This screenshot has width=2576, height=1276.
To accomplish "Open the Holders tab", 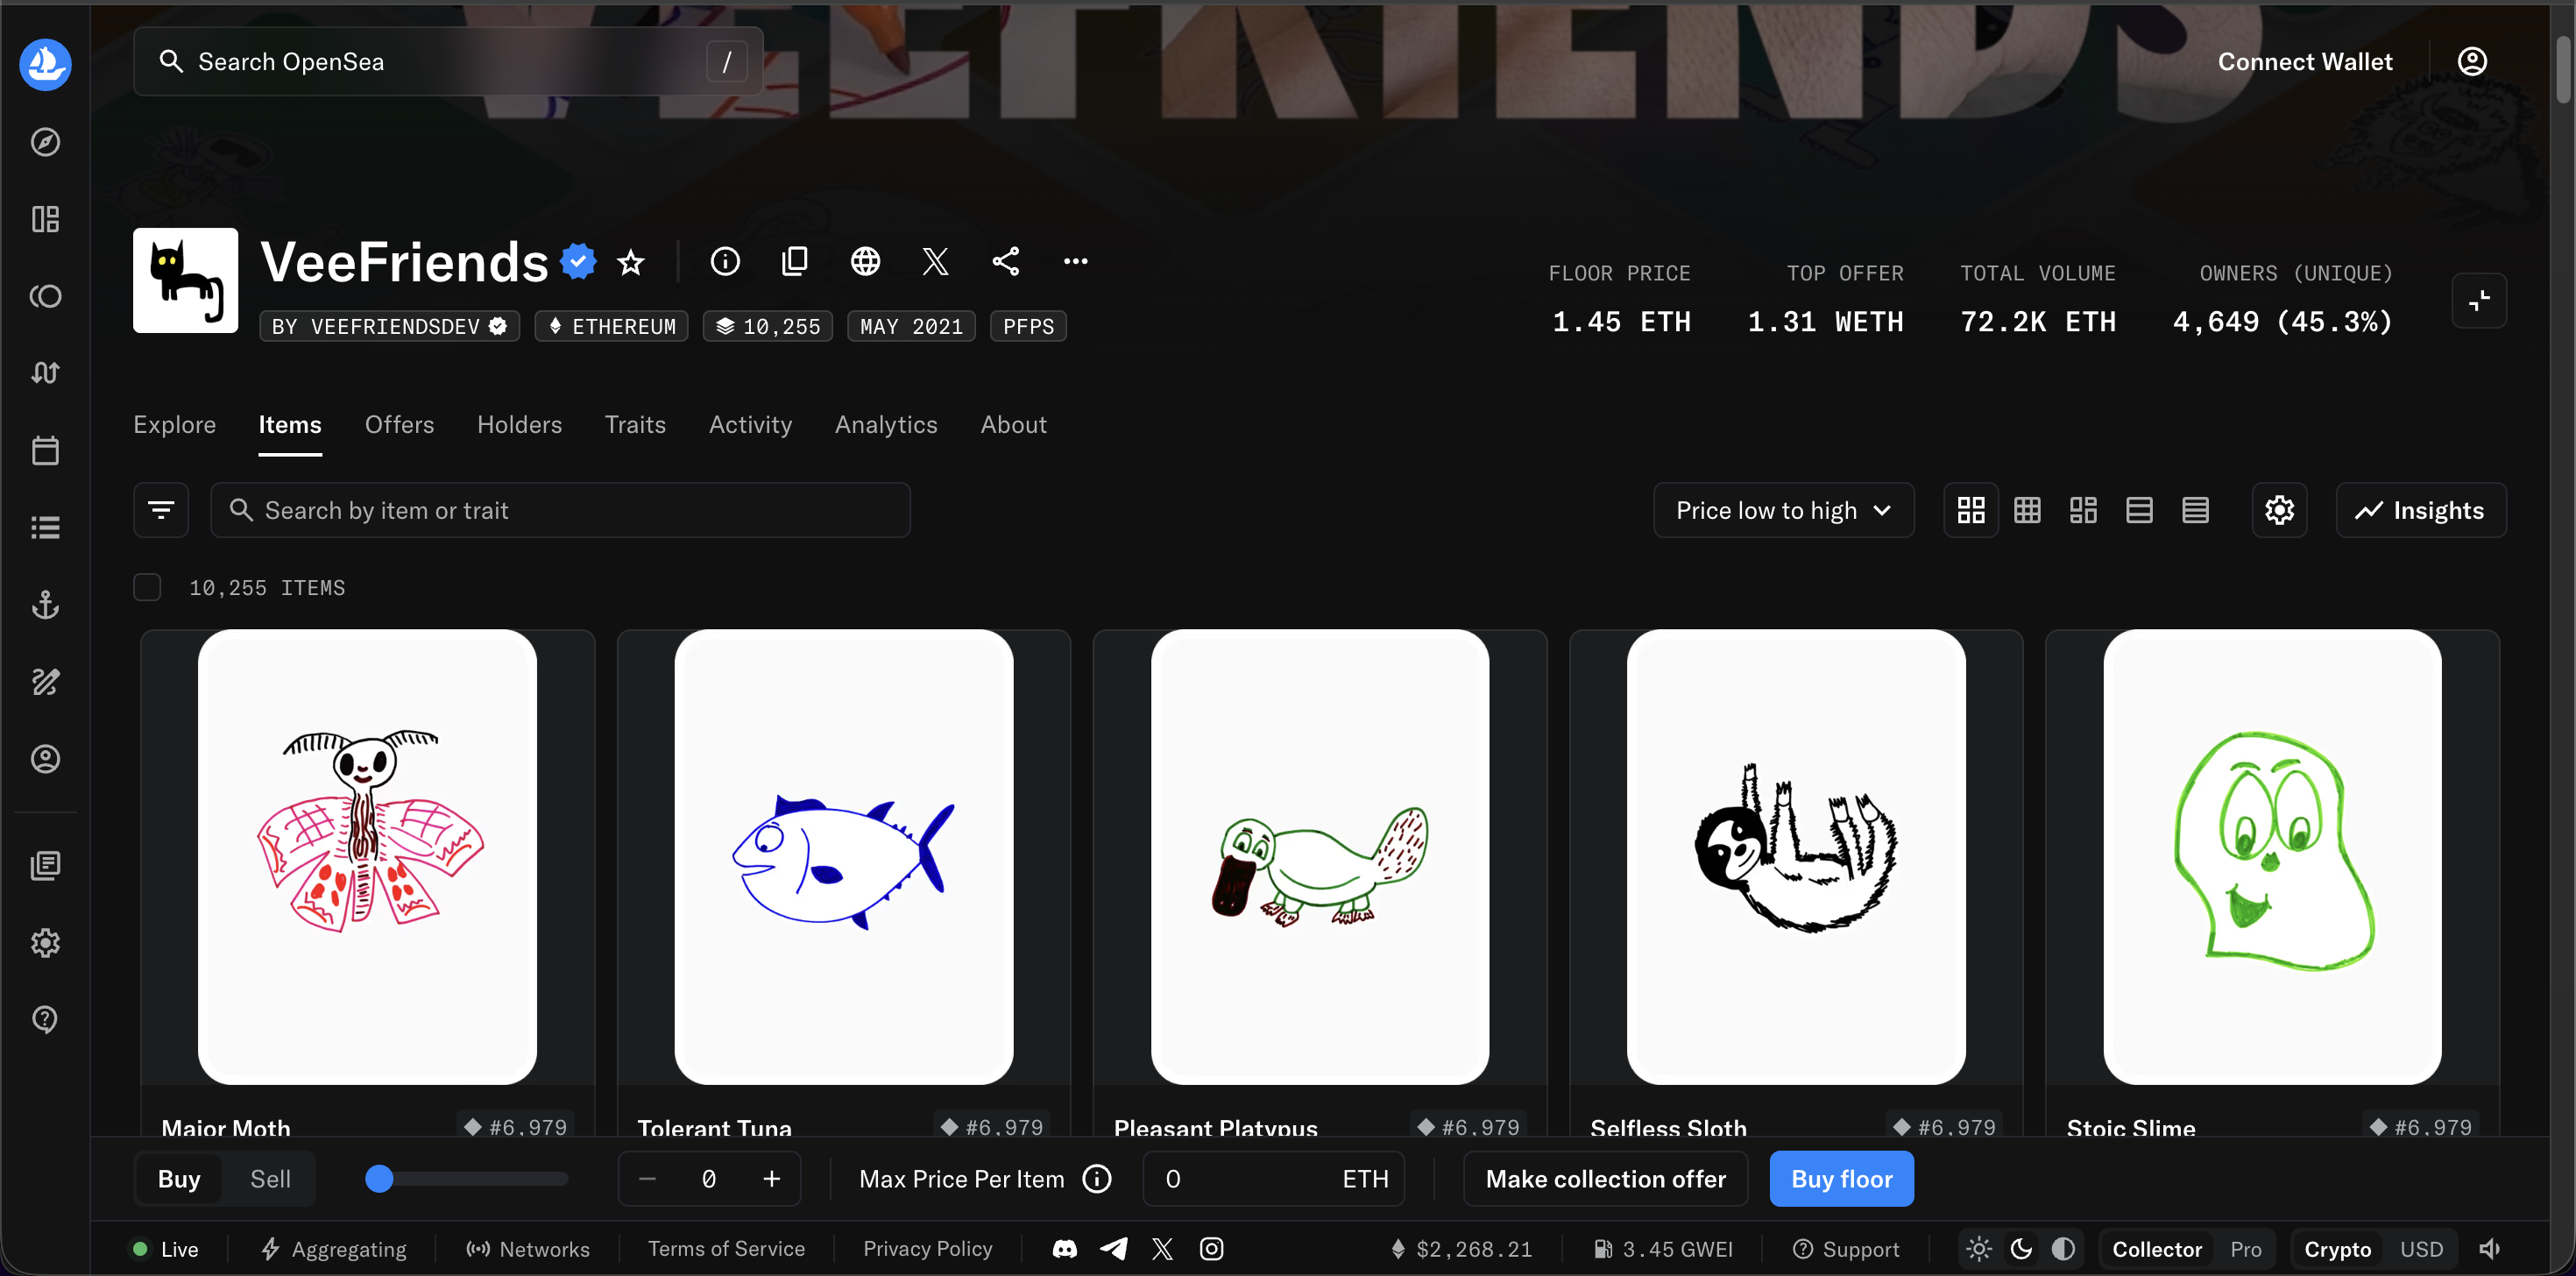I will pos(519,424).
